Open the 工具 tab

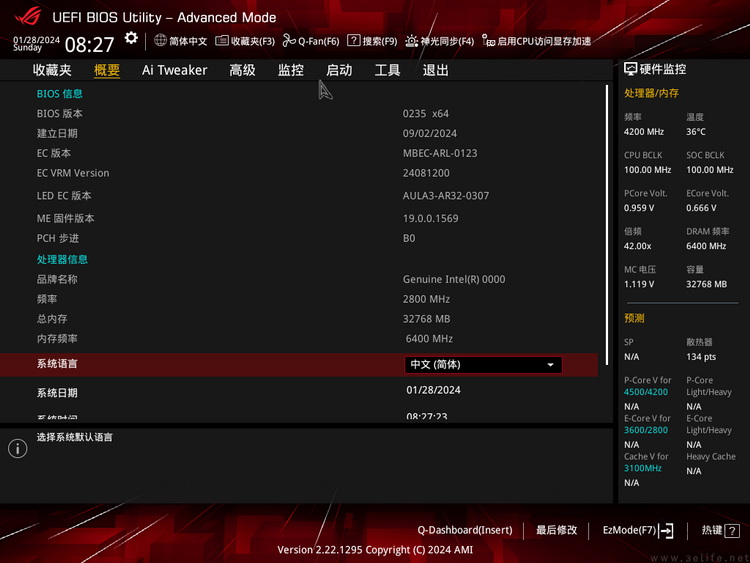click(387, 70)
